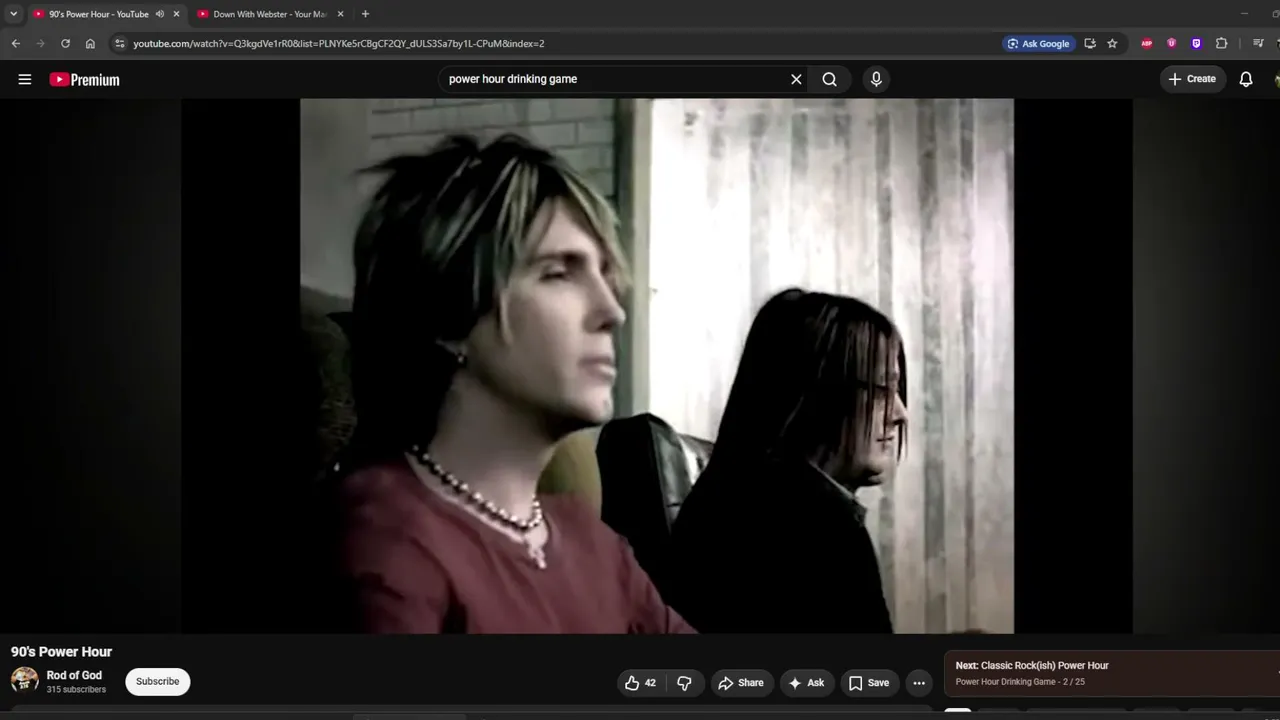The width and height of the screenshot is (1280, 720).
Task: Click the video player area
Action: (657, 366)
